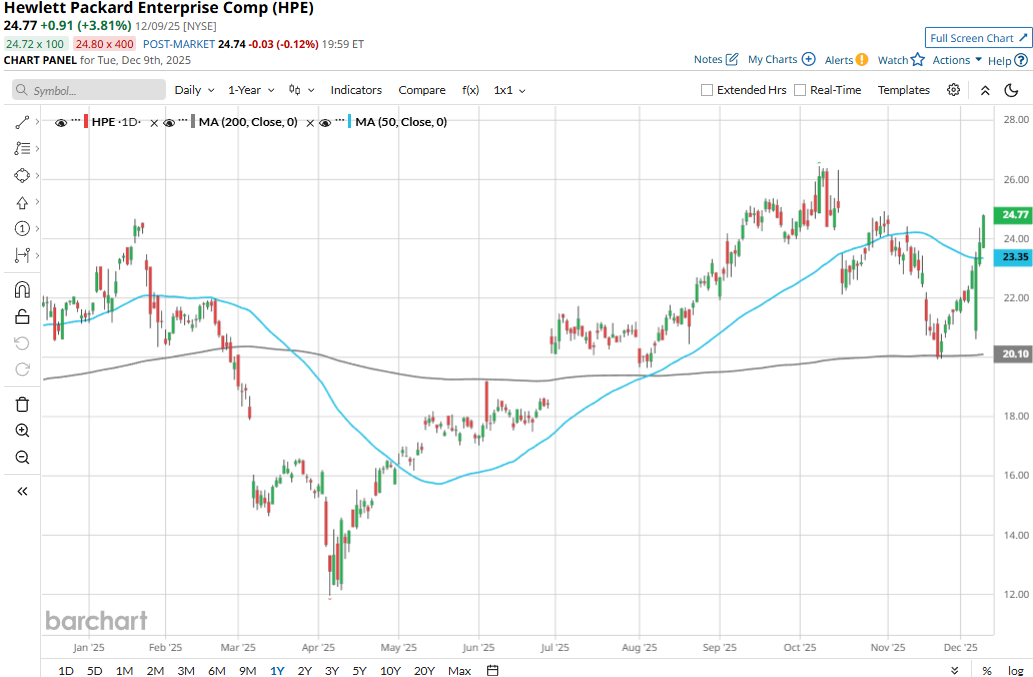Check the Real-Time checkbox
This screenshot has width=1033, height=677.
[x=800, y=90]
